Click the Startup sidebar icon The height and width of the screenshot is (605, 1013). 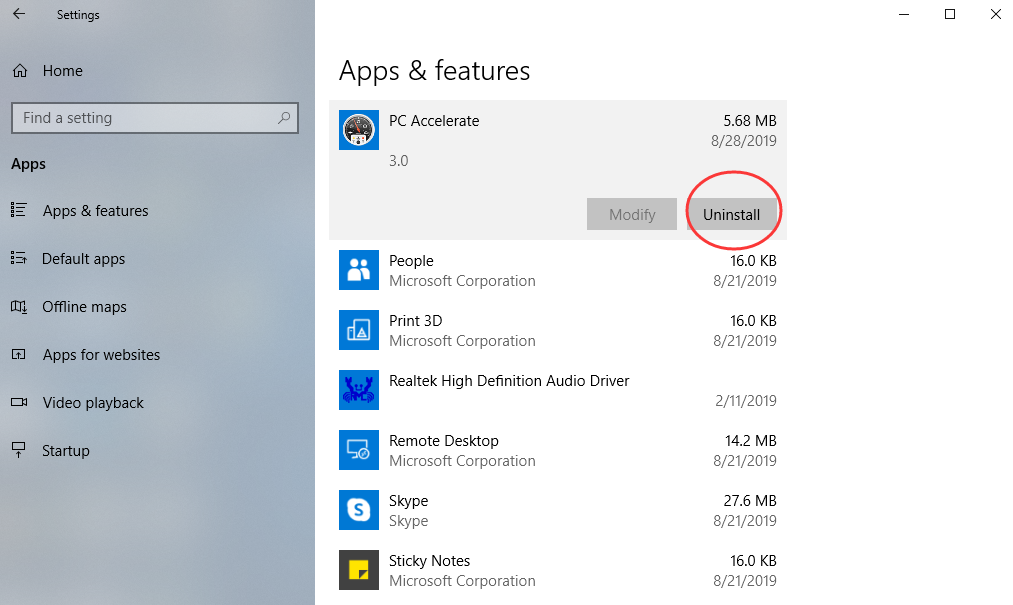tap(19, 450)
